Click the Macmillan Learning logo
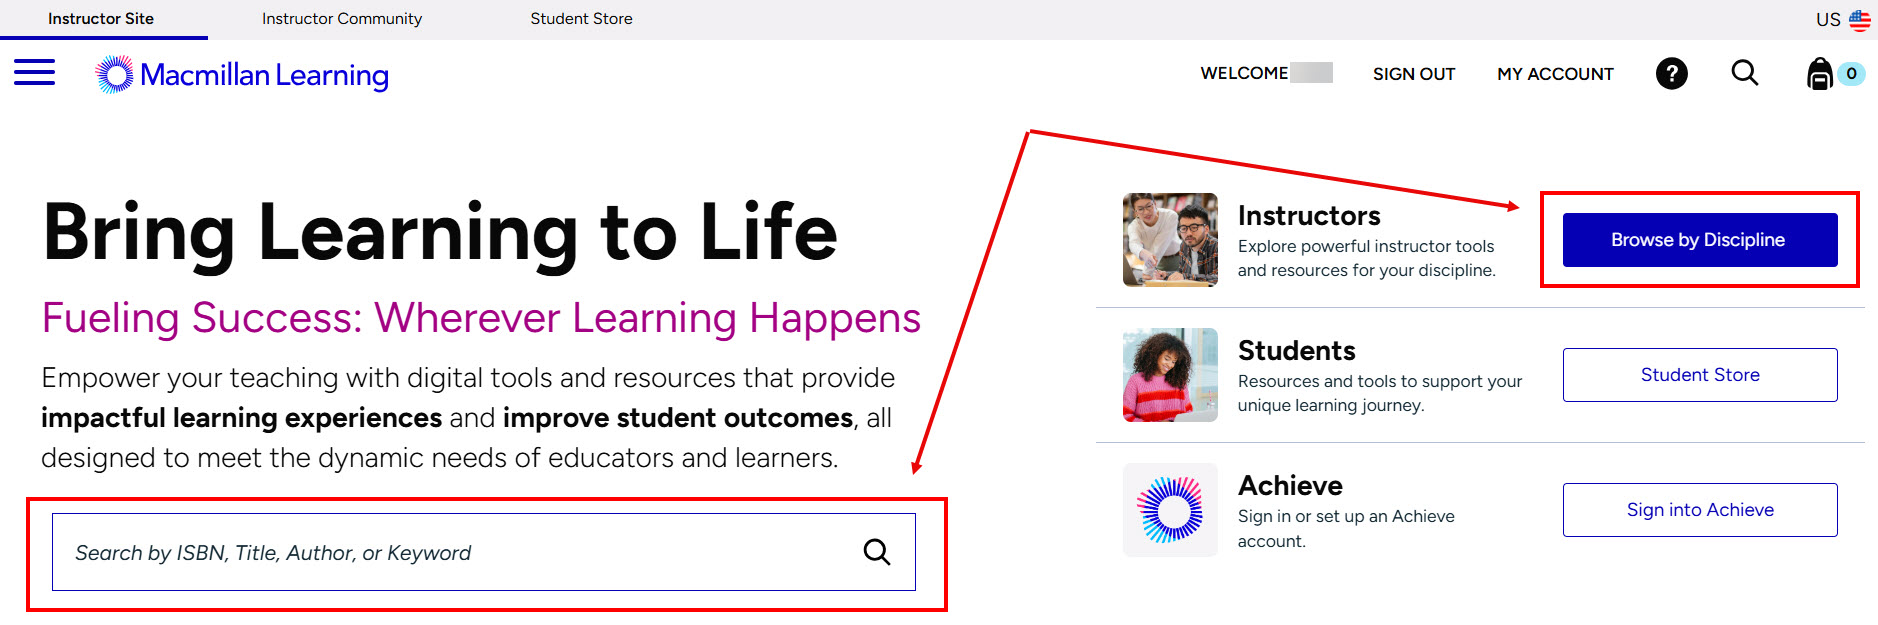Screen dimensions: 1878x625 [242, 75]
